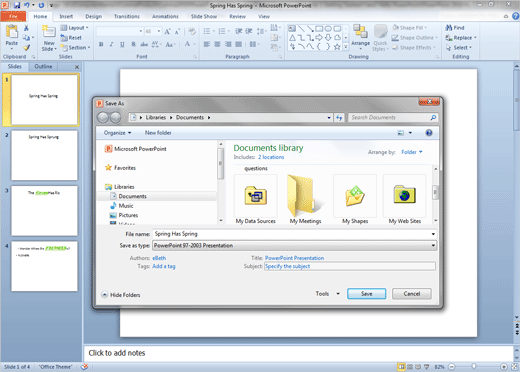Screen dimensions: 520x372
Task: Click the Cut scissors icon
Action: 26,28
